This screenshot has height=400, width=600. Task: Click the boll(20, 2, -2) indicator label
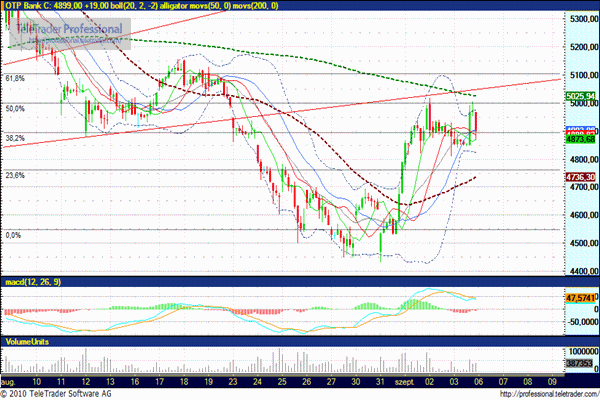pos(149,6)
